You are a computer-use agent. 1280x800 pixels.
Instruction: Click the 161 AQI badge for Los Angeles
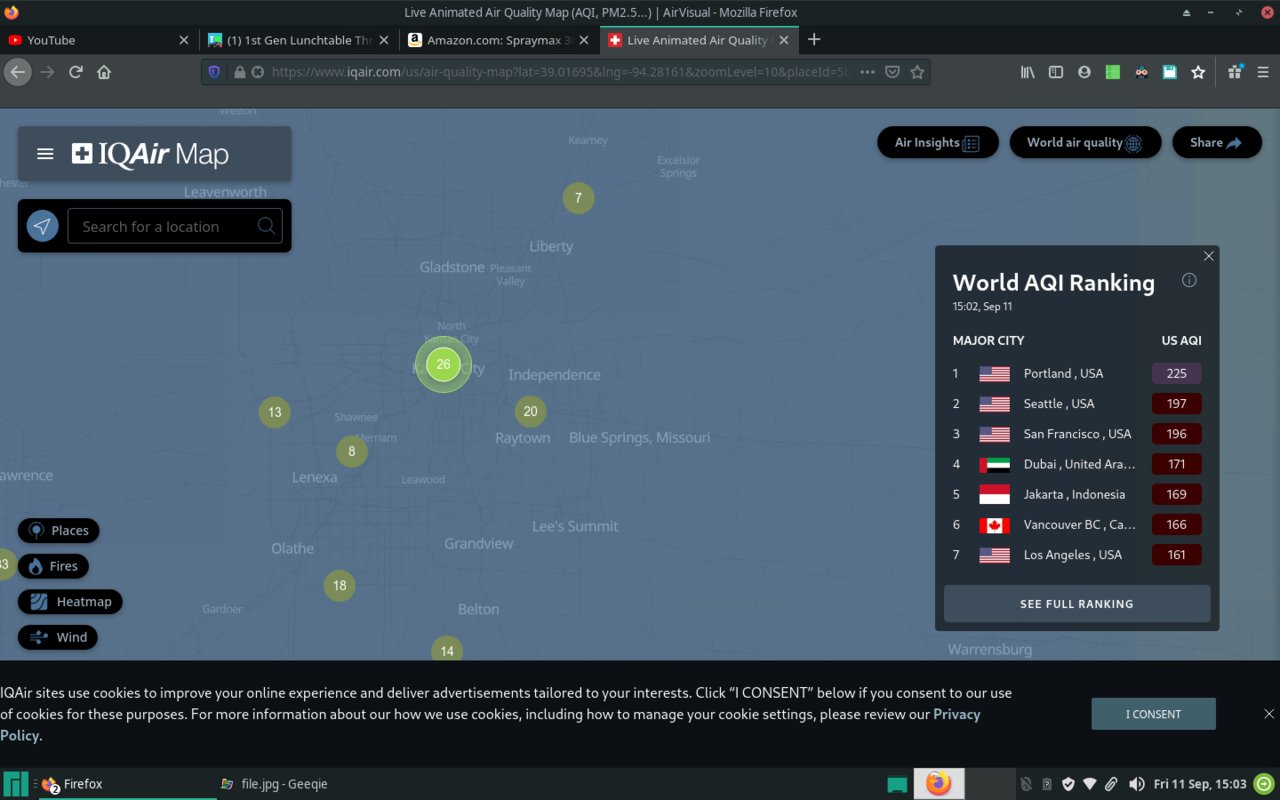(1176, 555)
